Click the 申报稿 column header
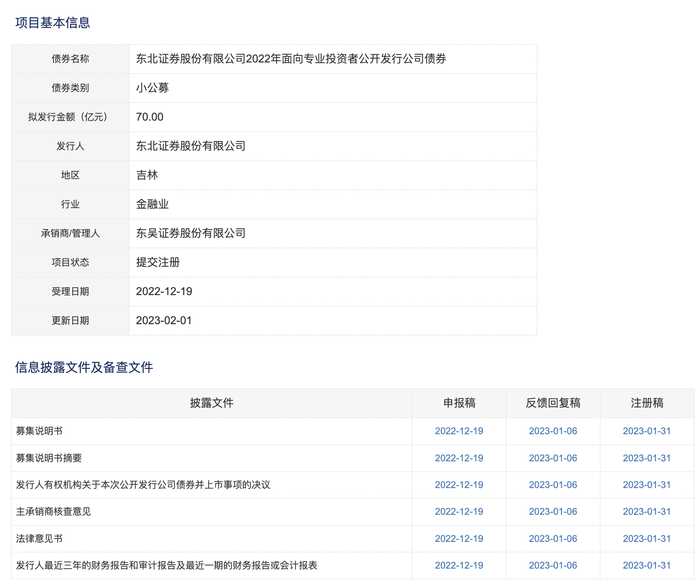 [x=459, y=403]
